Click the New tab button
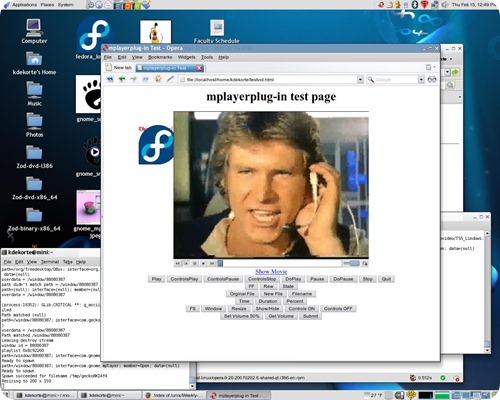The height and width of the screenshot is (400, 500). pos(119,68)
